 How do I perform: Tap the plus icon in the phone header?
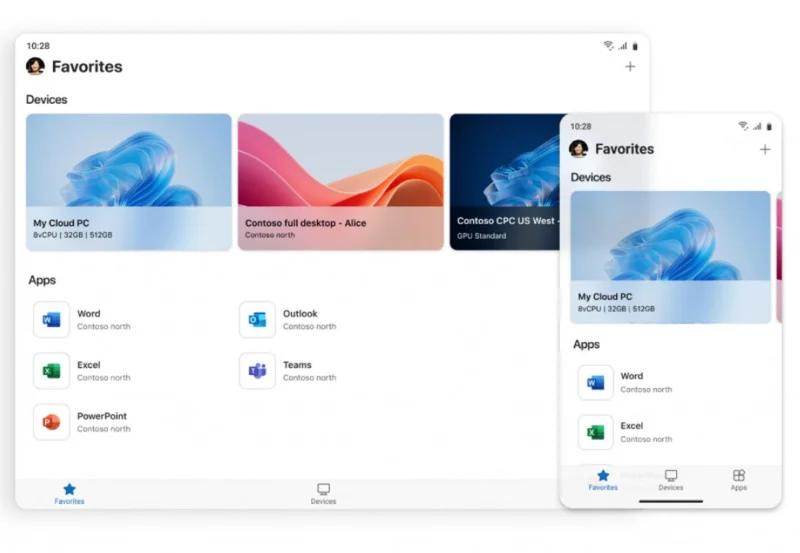(765, 149)
